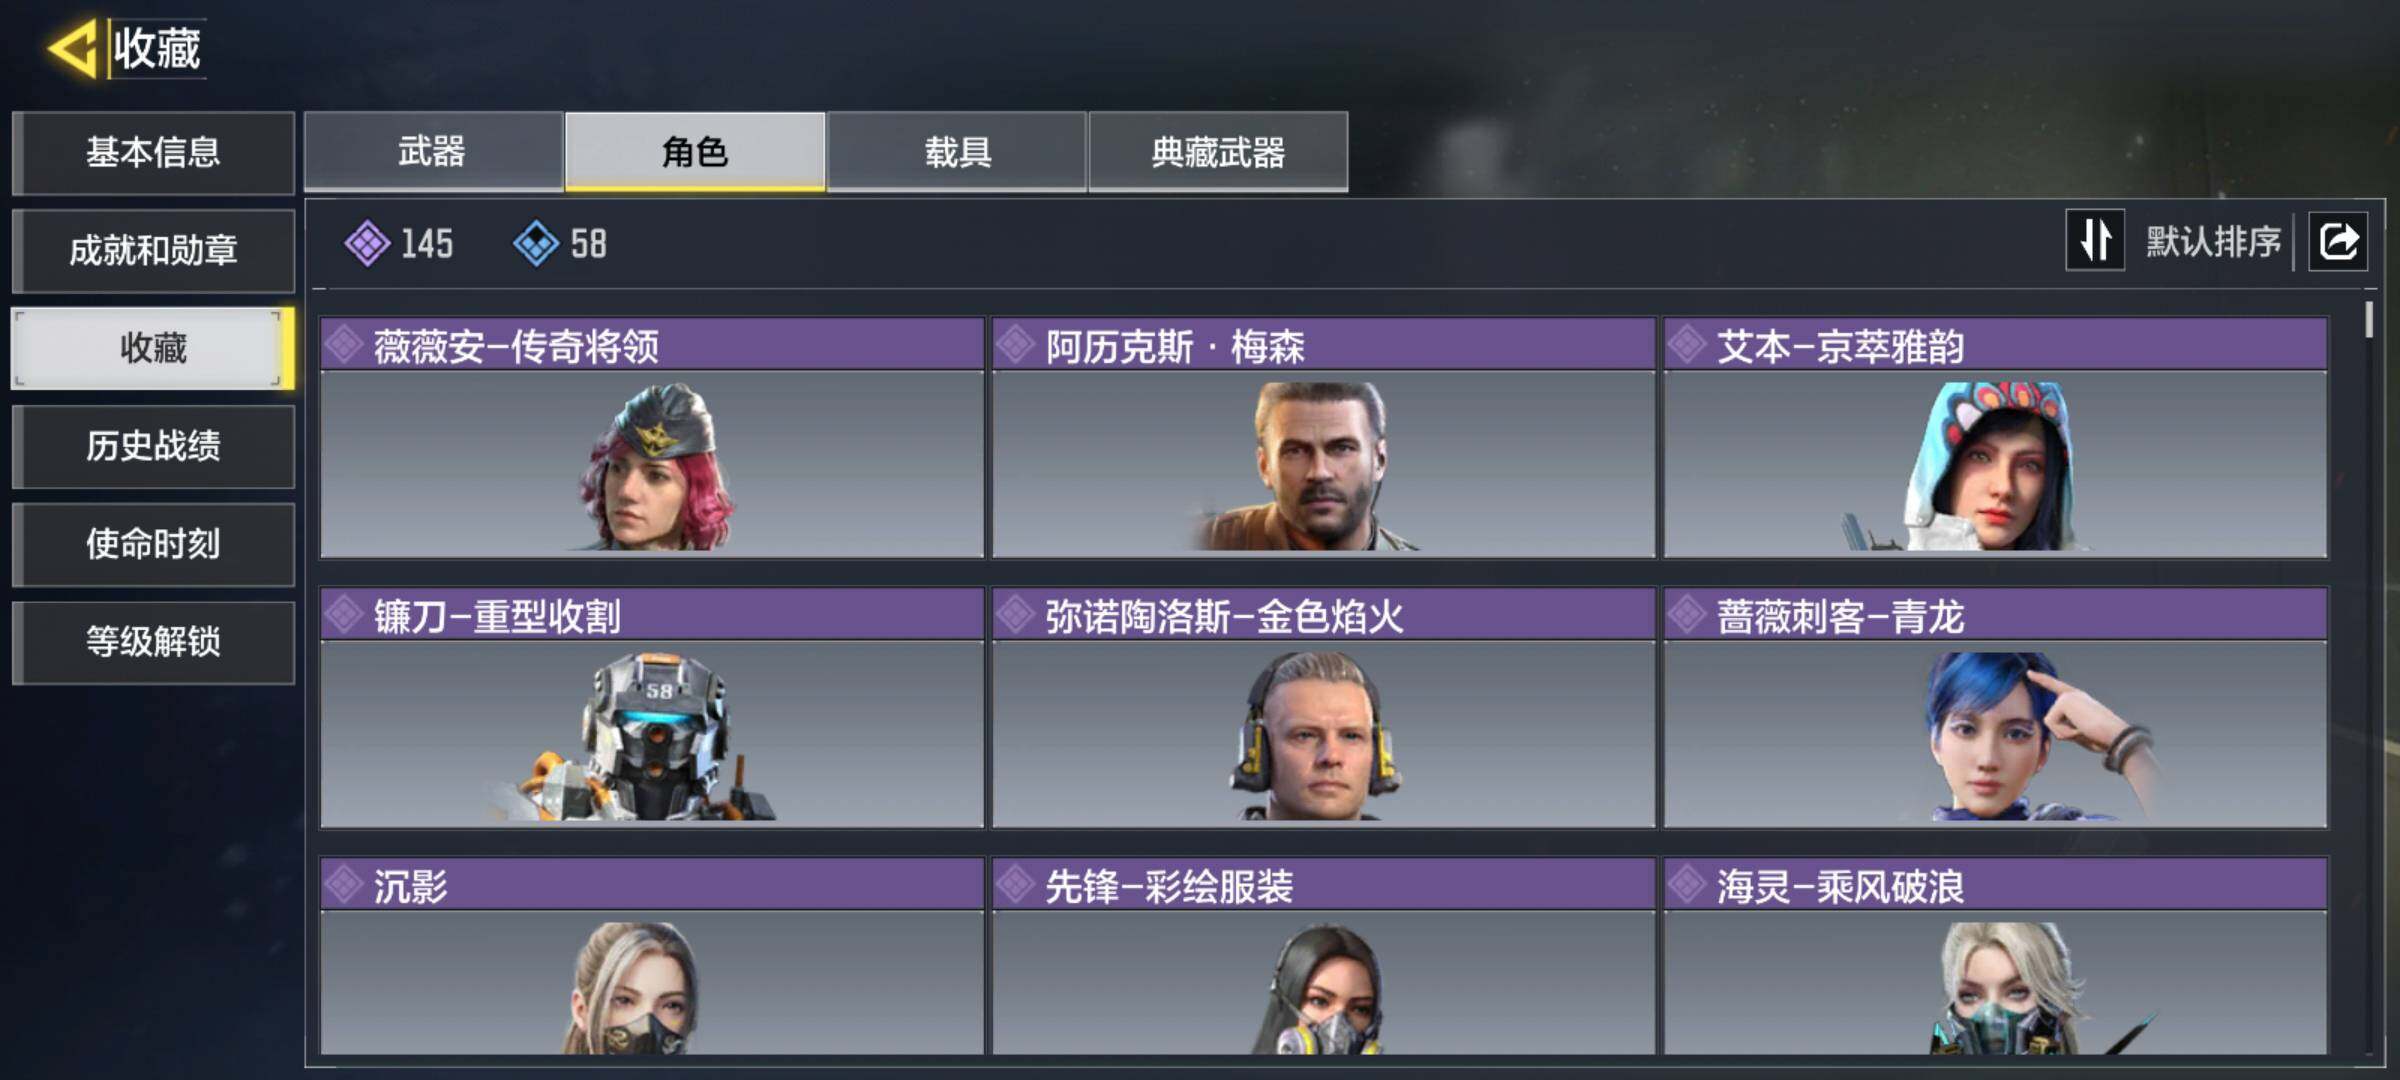Open 等级解锁 in the sidebar
The width and height of the screenshot is (2400, 1080).
153,642
